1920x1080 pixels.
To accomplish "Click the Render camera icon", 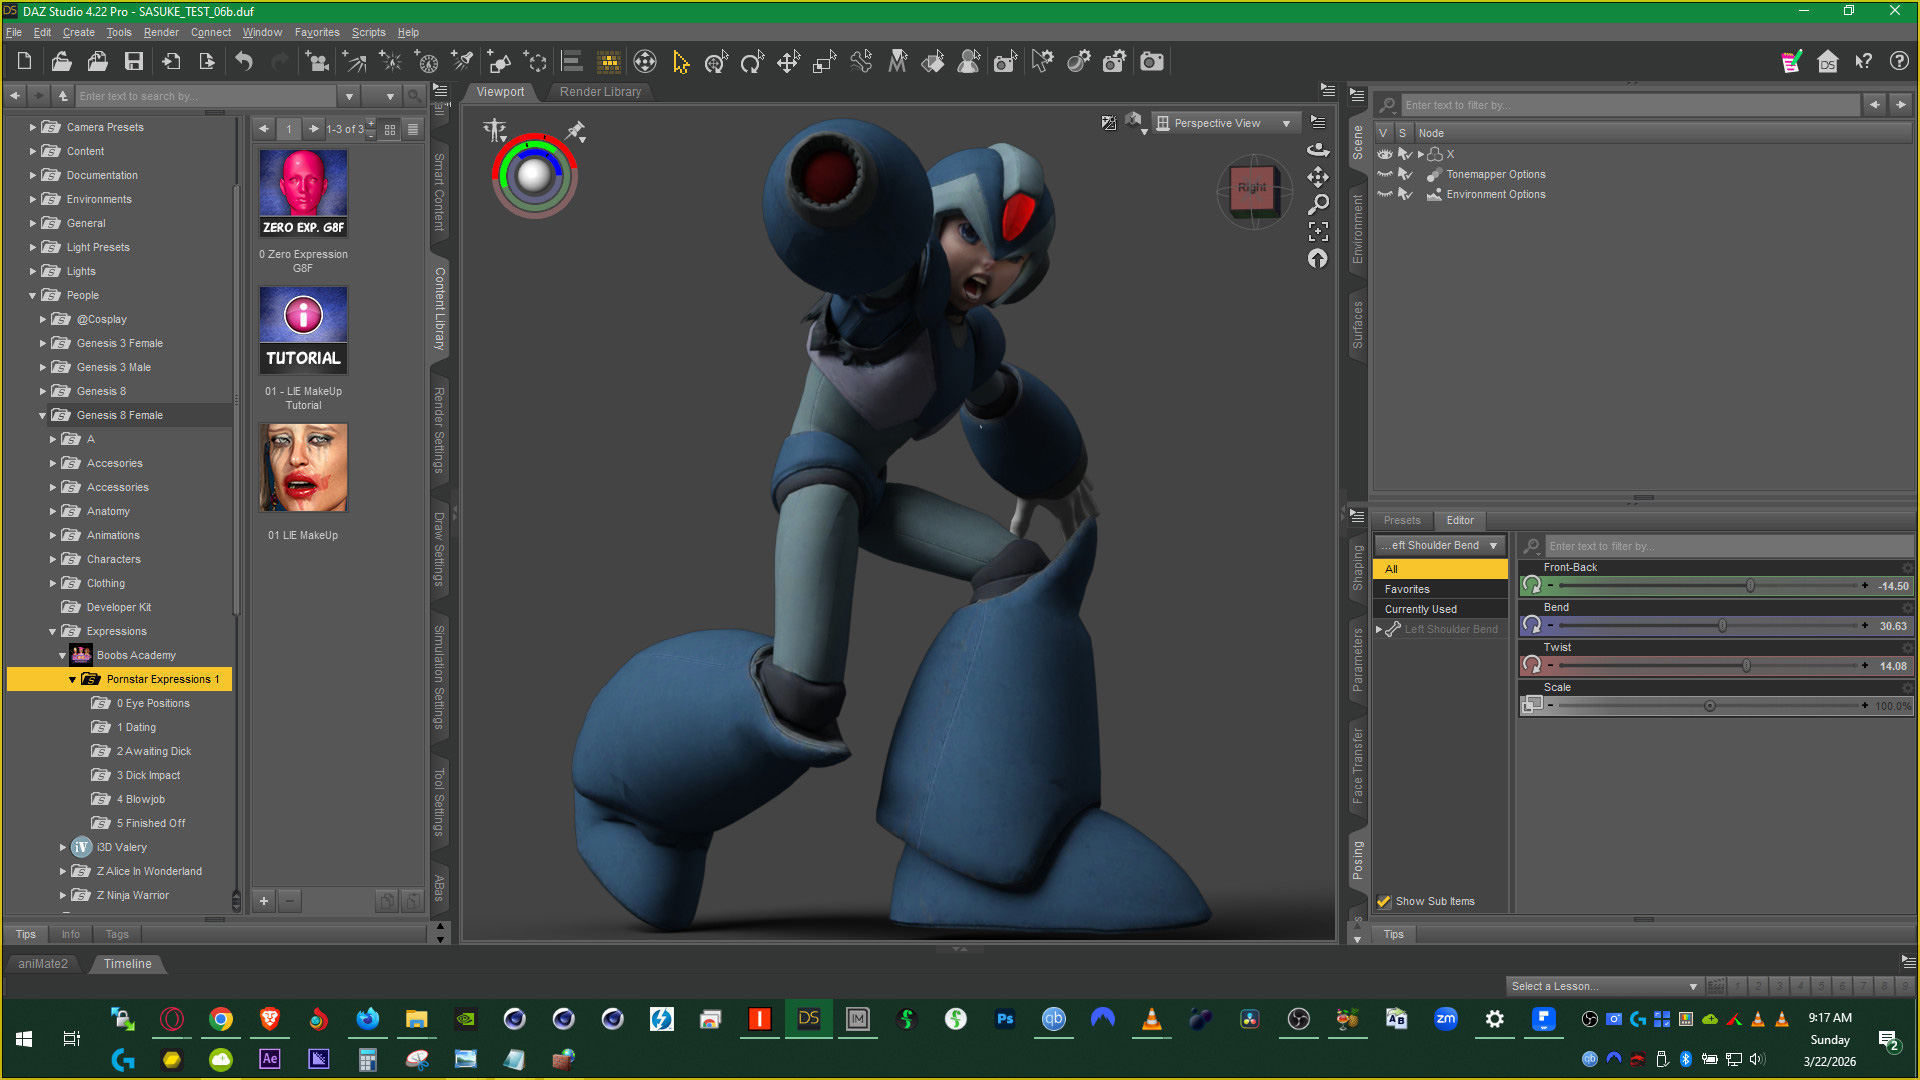I will tap(1152, 62).
